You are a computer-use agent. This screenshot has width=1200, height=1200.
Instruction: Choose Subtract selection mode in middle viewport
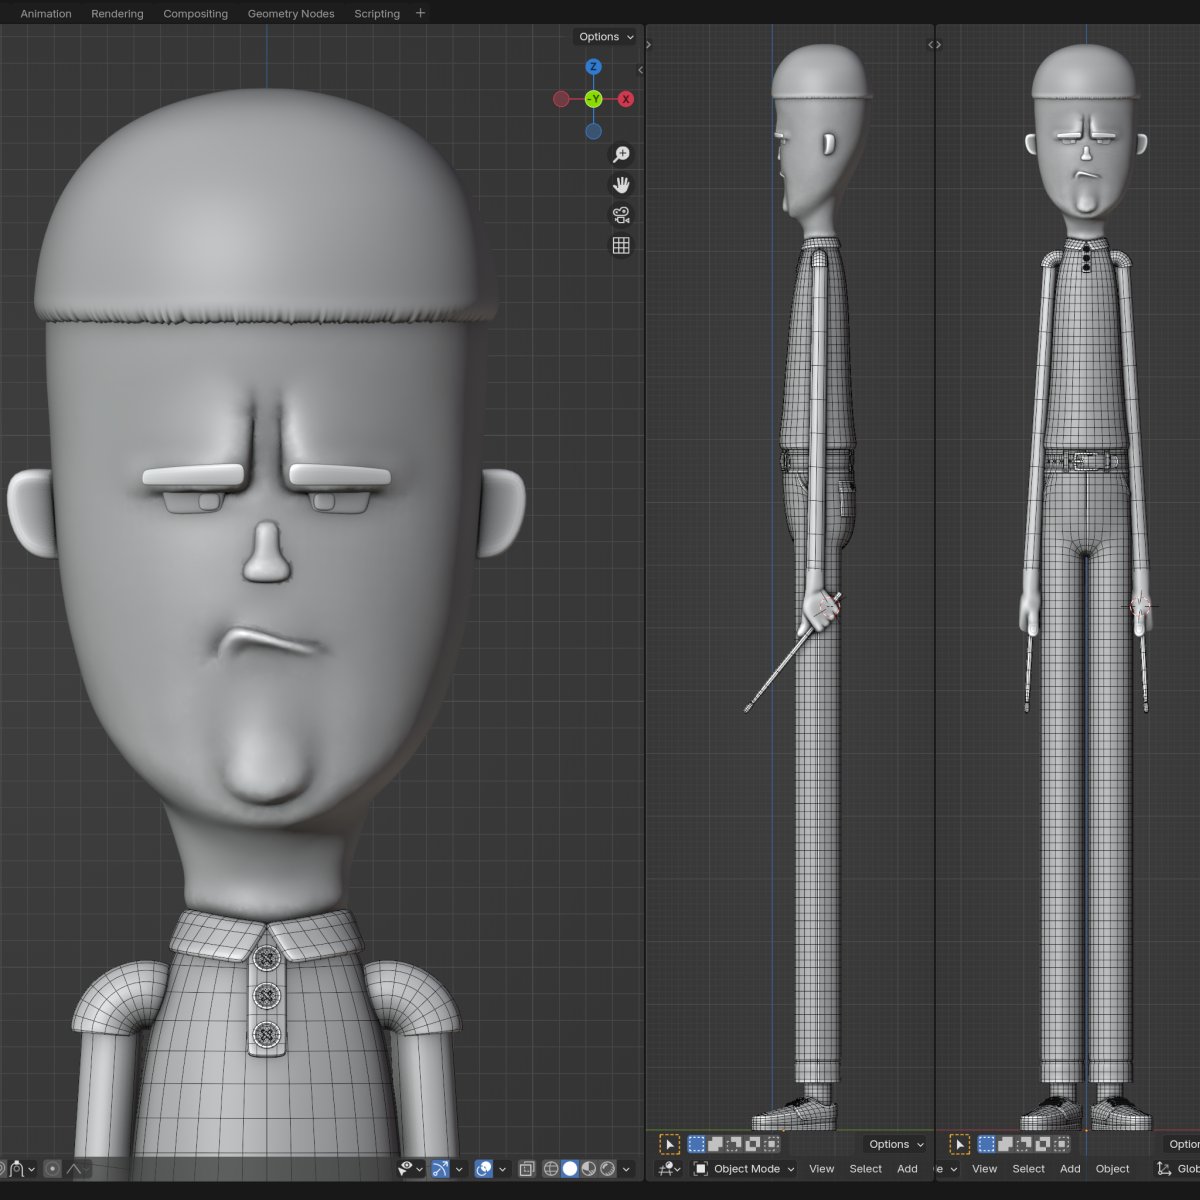734,1144
